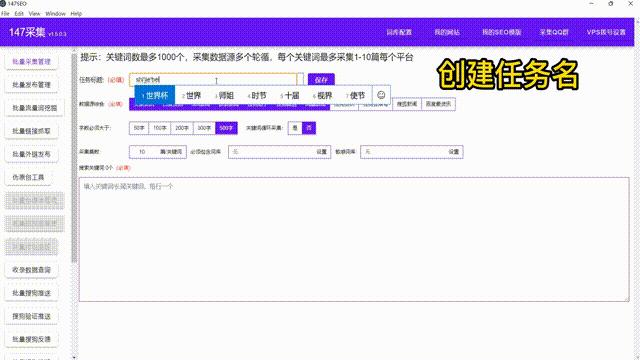Open 我的网站 in the top navigation

447,32
